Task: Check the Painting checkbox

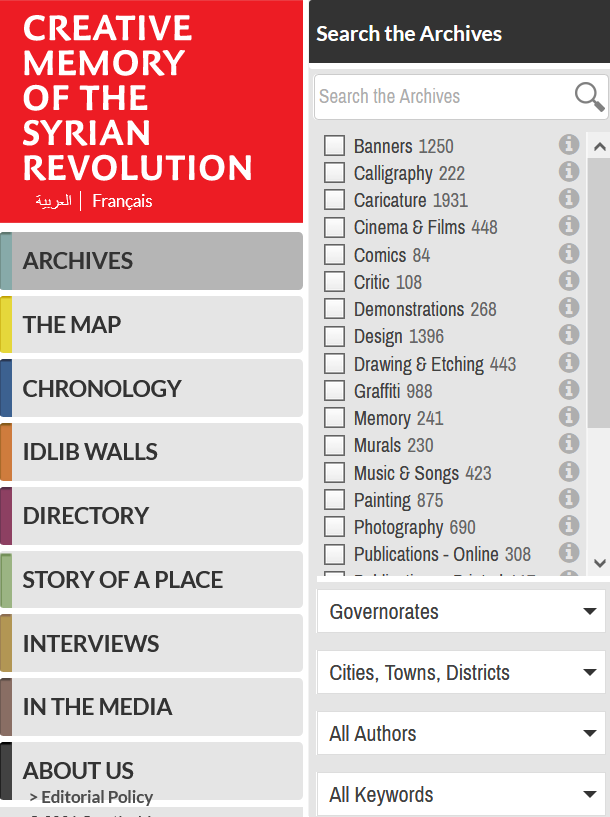Action: coord(334,499)
